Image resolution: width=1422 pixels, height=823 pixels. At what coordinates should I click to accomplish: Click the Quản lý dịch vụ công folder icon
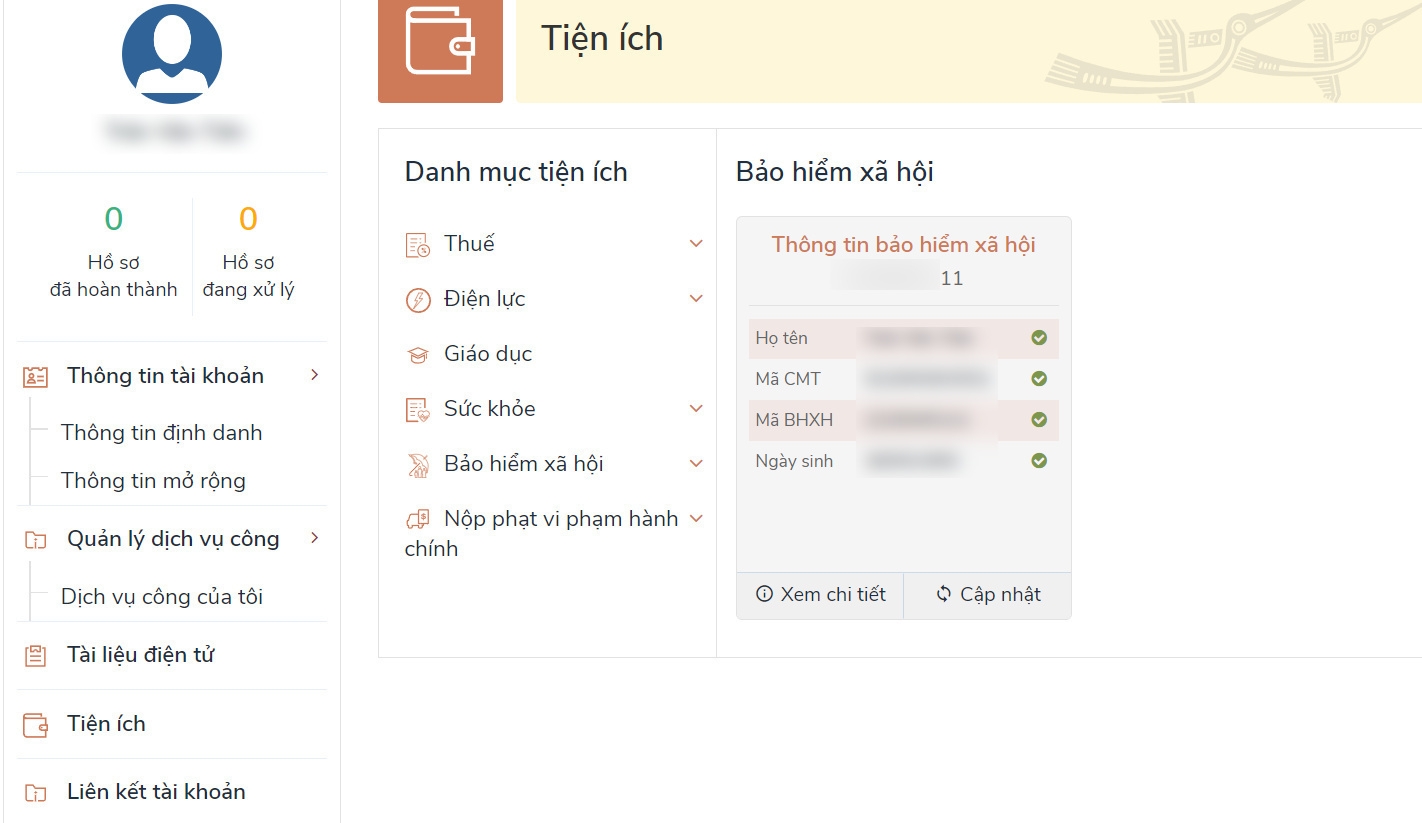click(35, 540)
